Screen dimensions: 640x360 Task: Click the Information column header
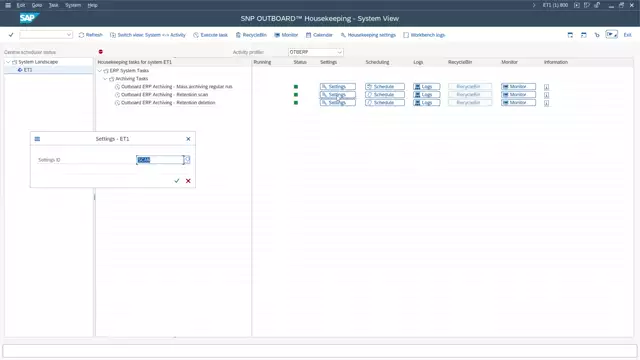(556, 62)
